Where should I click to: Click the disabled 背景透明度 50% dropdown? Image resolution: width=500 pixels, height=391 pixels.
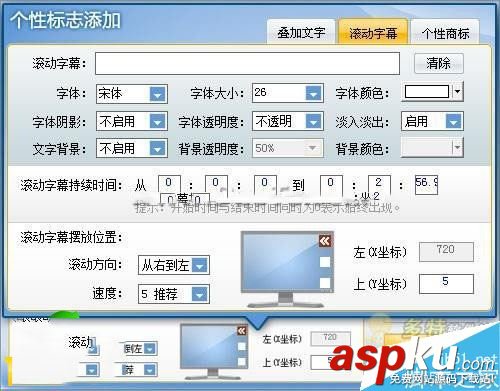[x=288, y=148]
